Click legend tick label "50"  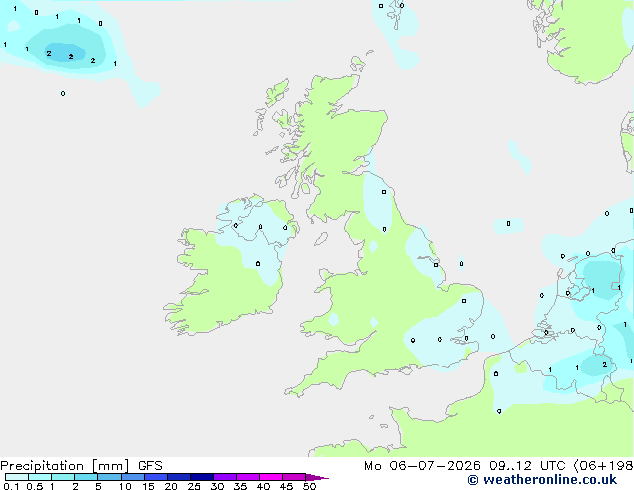[309, 486]
